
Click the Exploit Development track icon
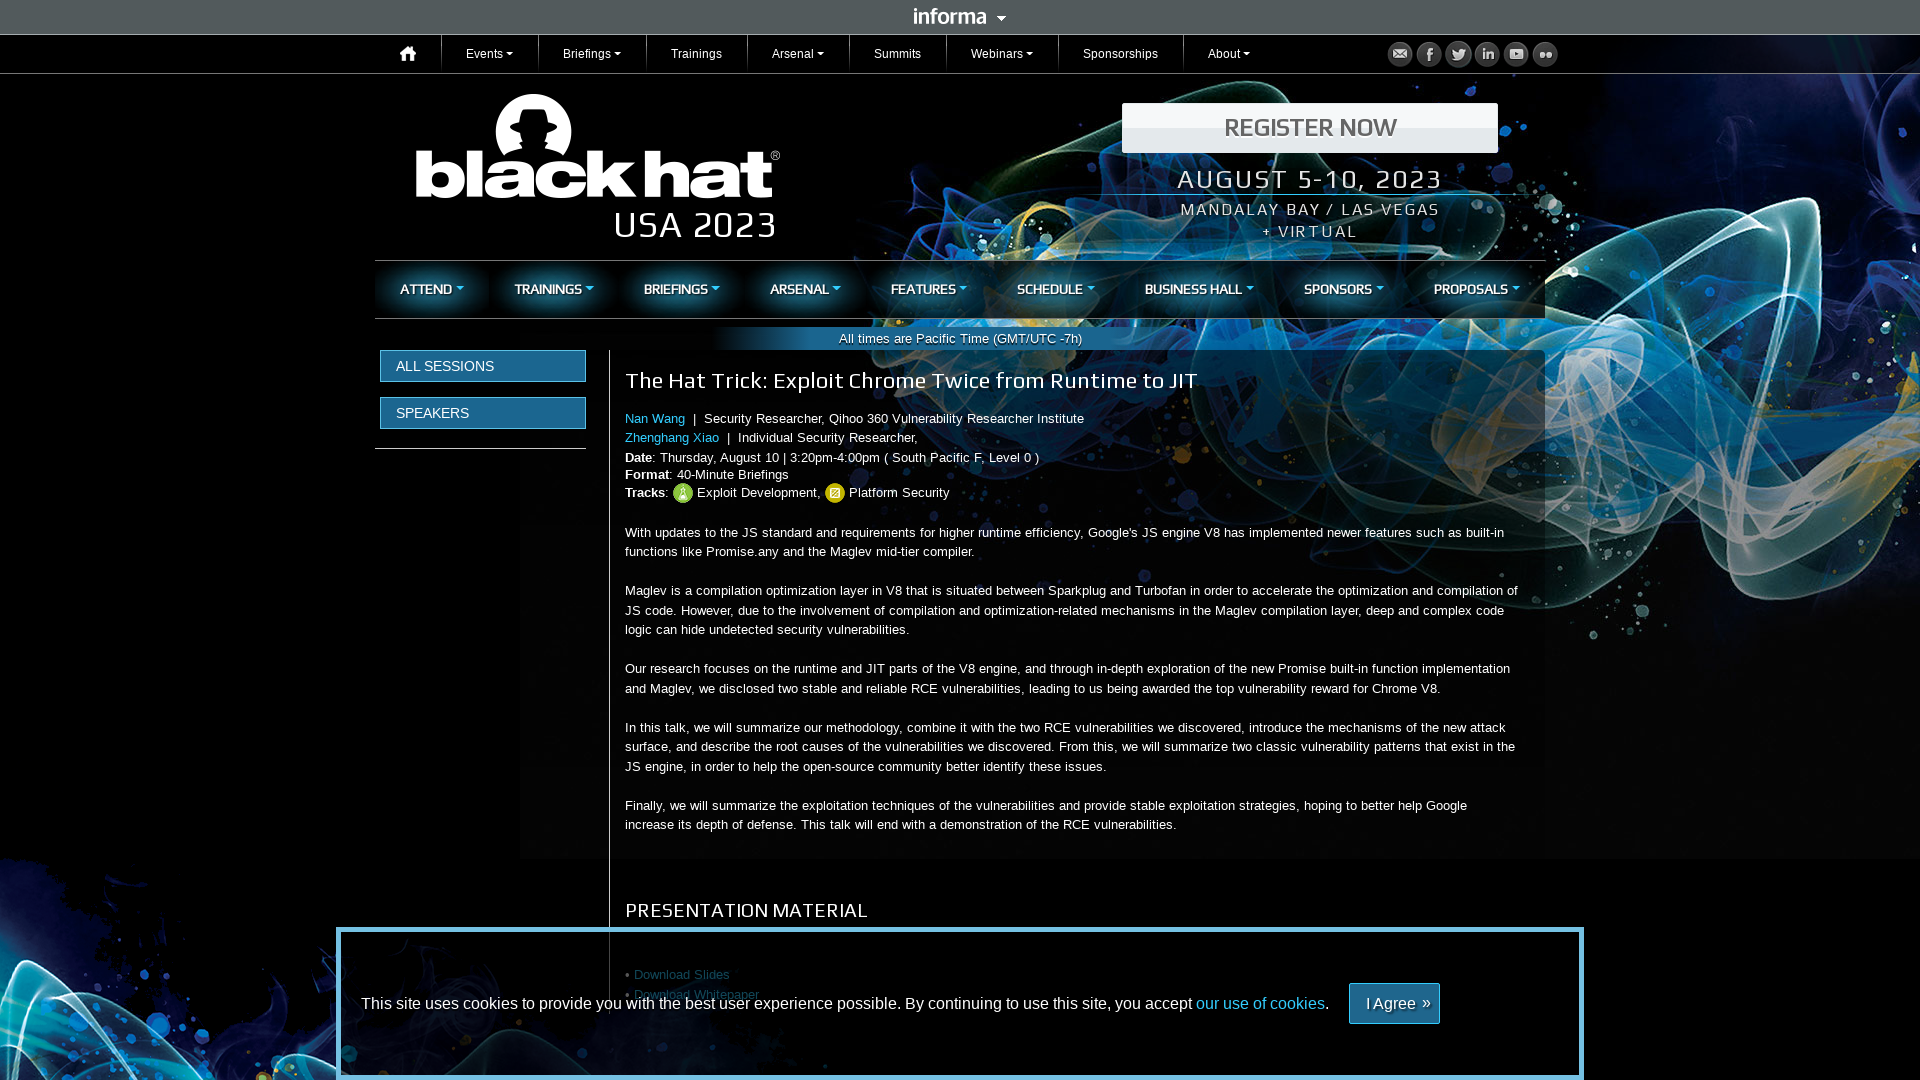coord(683,493)
